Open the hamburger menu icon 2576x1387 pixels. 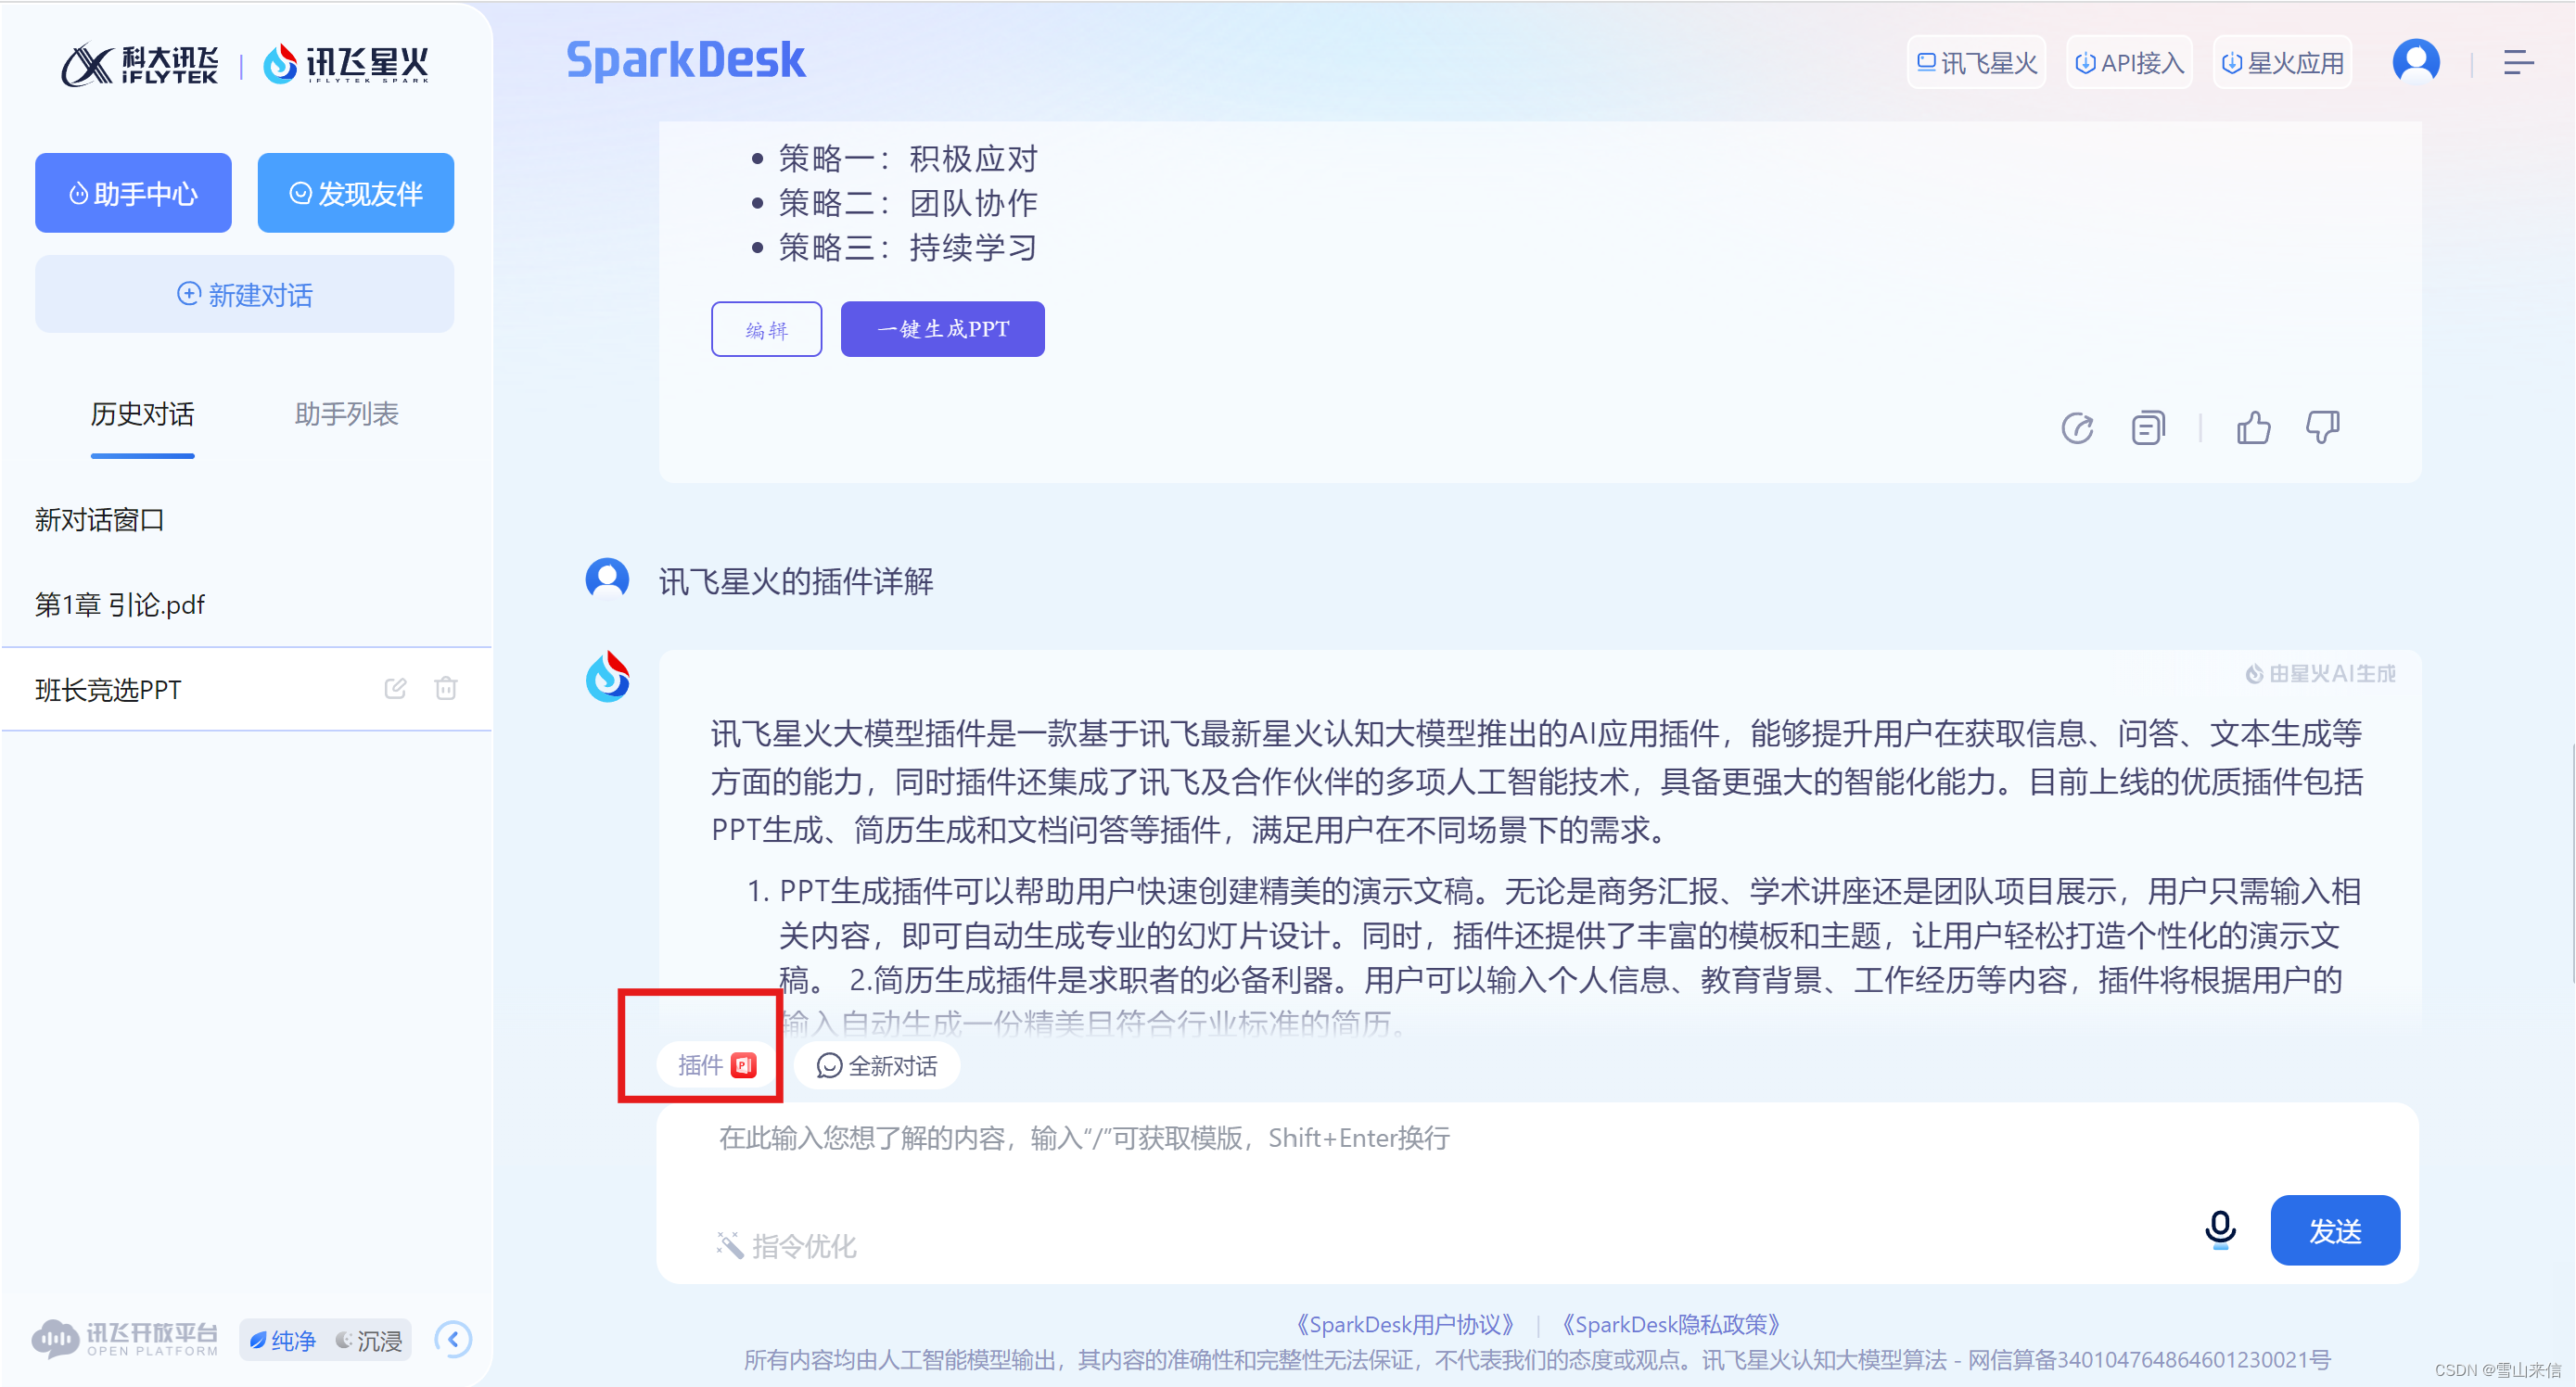click(2519, 63)
